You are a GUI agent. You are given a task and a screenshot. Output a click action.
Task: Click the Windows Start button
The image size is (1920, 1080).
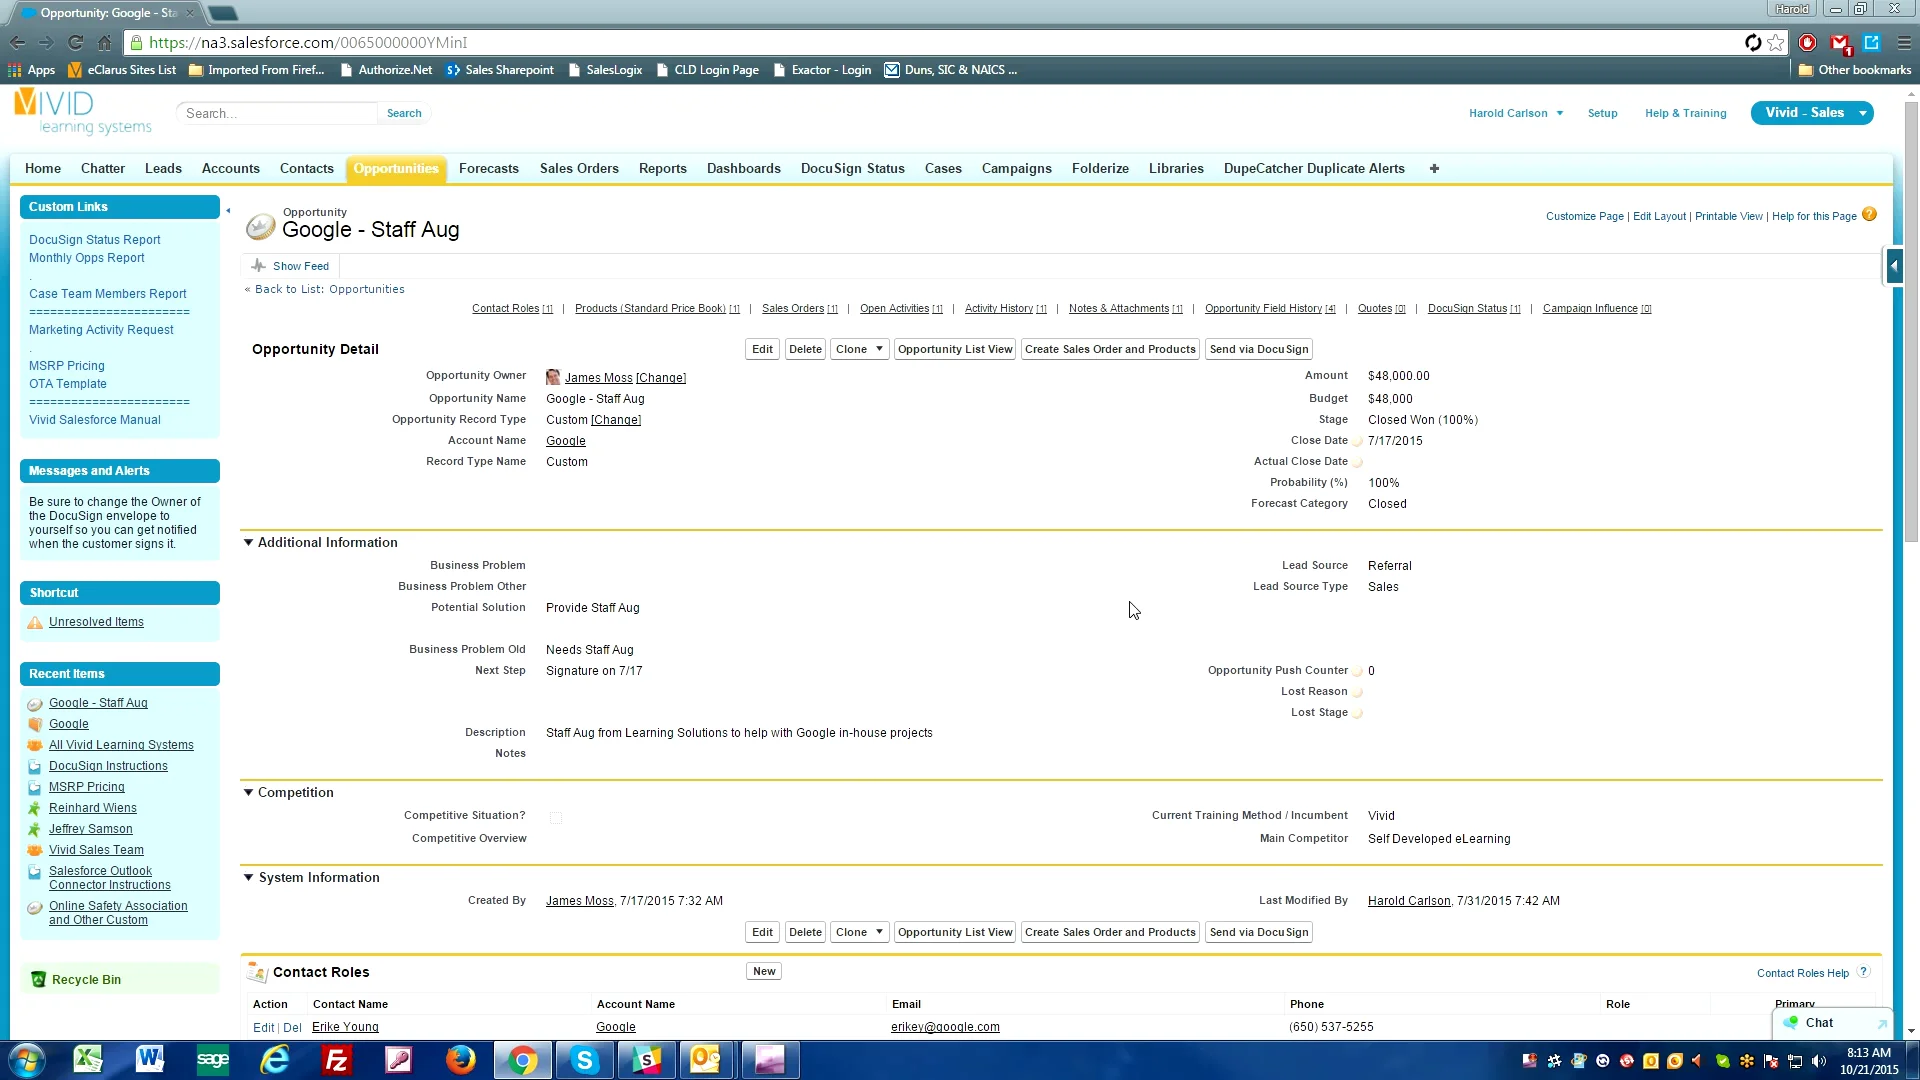(x=27, y=1060)
